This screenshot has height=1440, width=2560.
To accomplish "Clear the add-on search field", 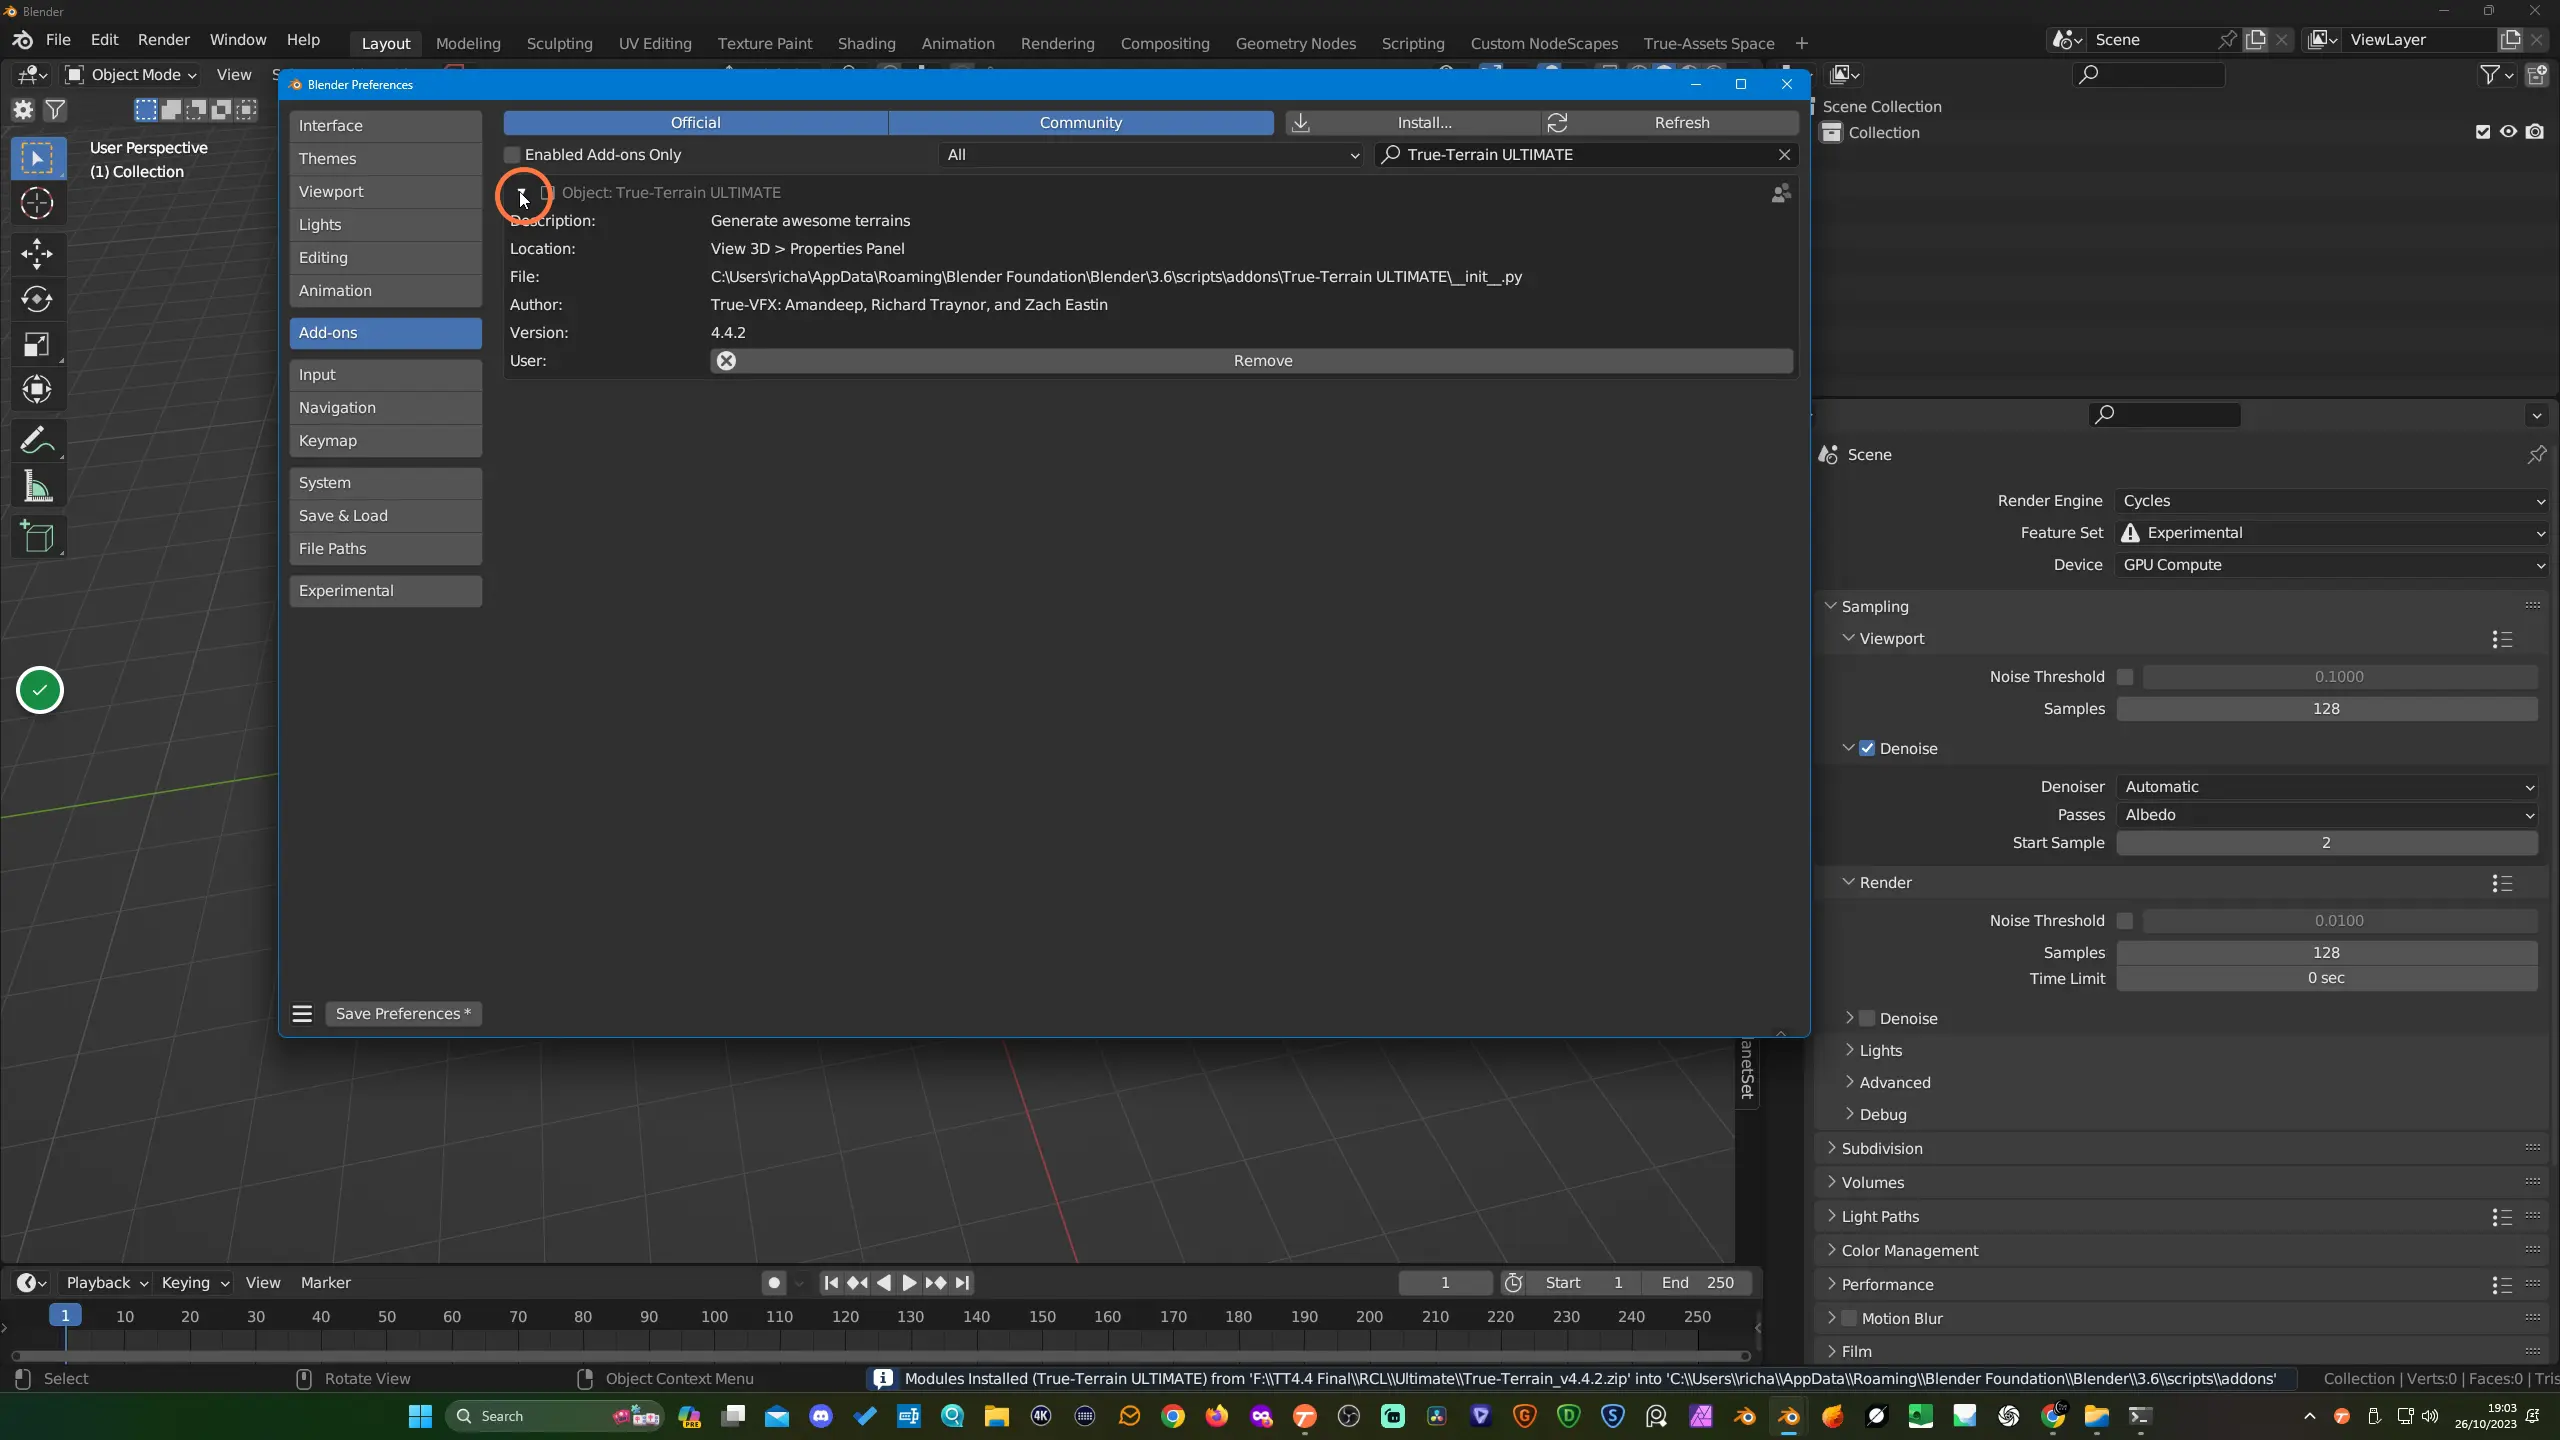I will click(x=1784, y=155).
